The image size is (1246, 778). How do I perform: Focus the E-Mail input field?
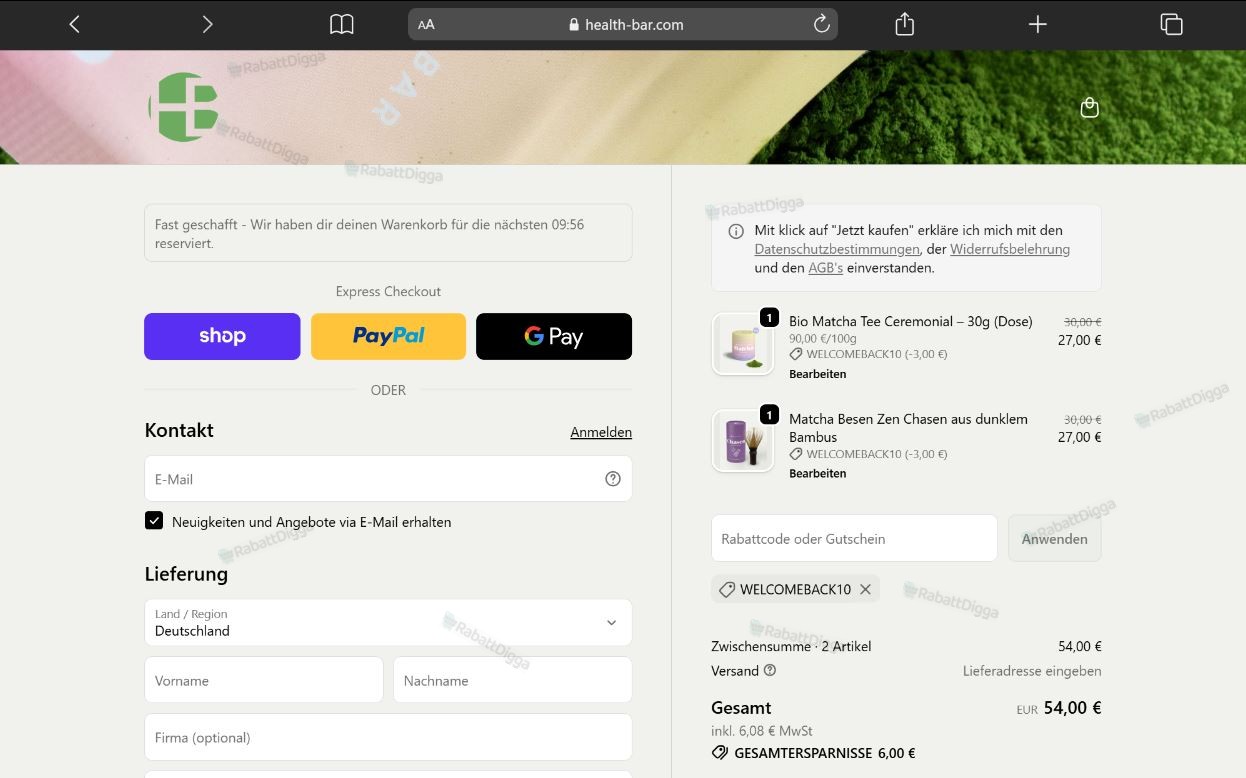click(x=388, y=479)
